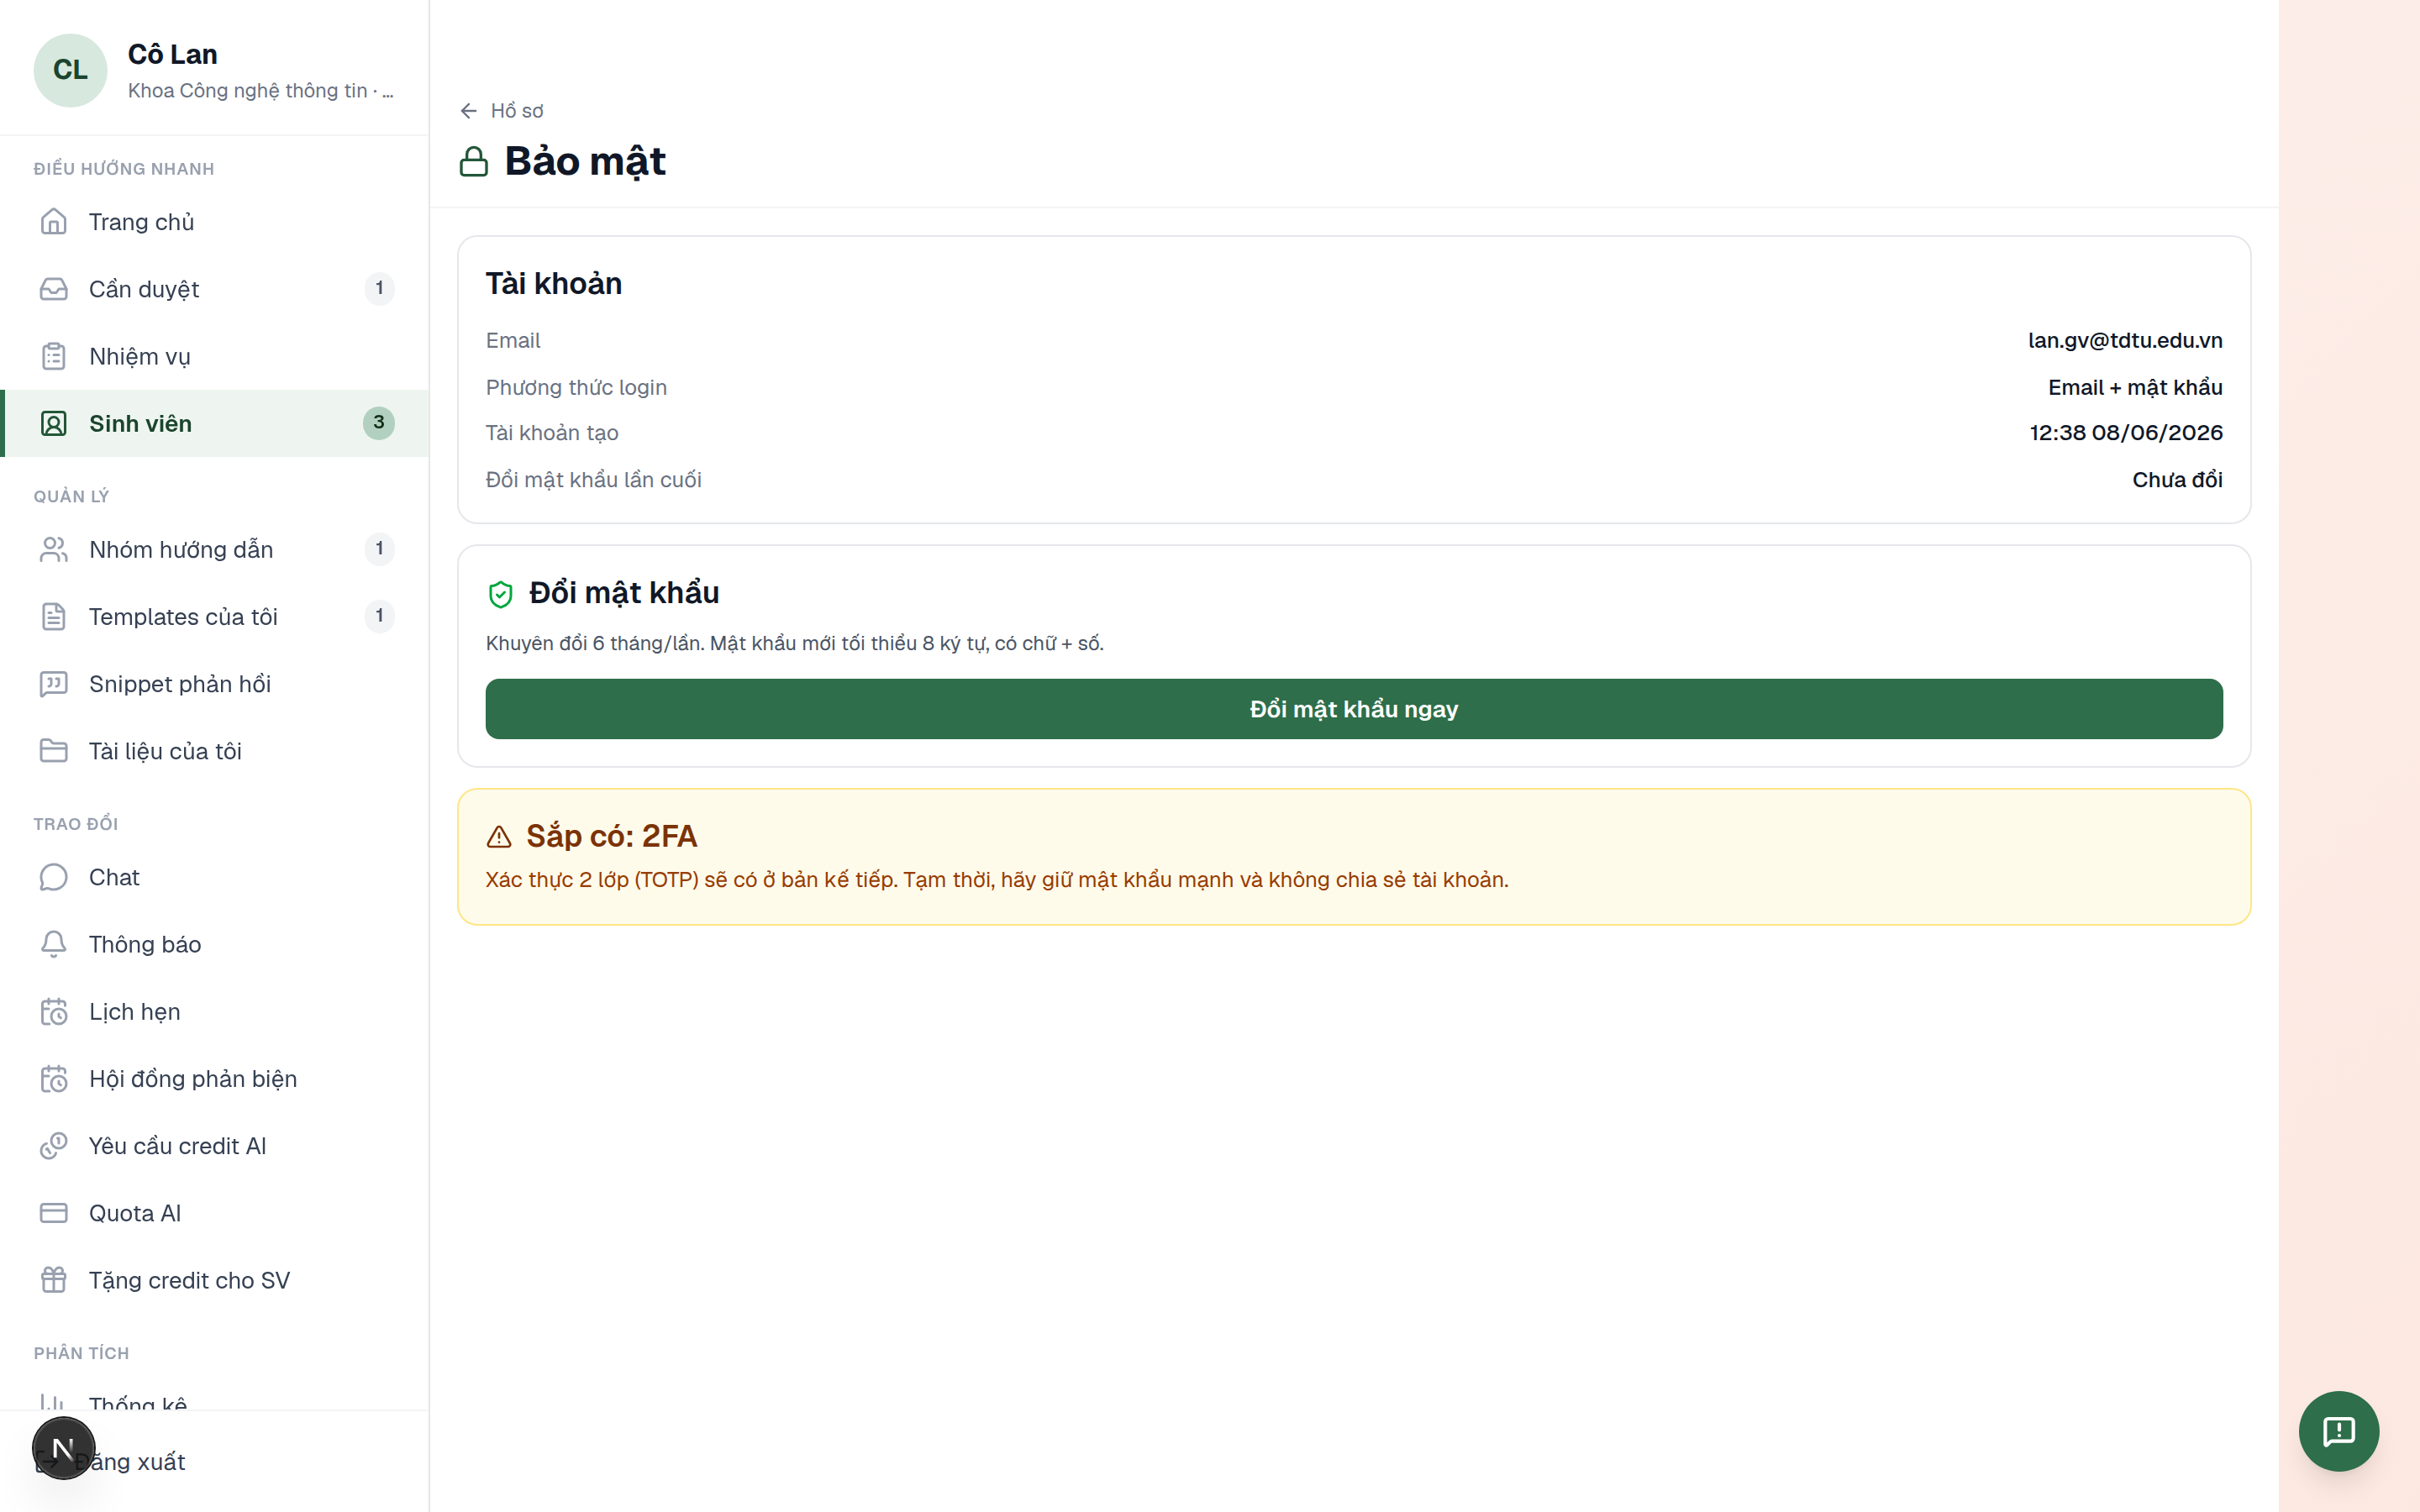
Task: Click the badge 1 on Cần duyệt
Action: [x=379, y=289]
